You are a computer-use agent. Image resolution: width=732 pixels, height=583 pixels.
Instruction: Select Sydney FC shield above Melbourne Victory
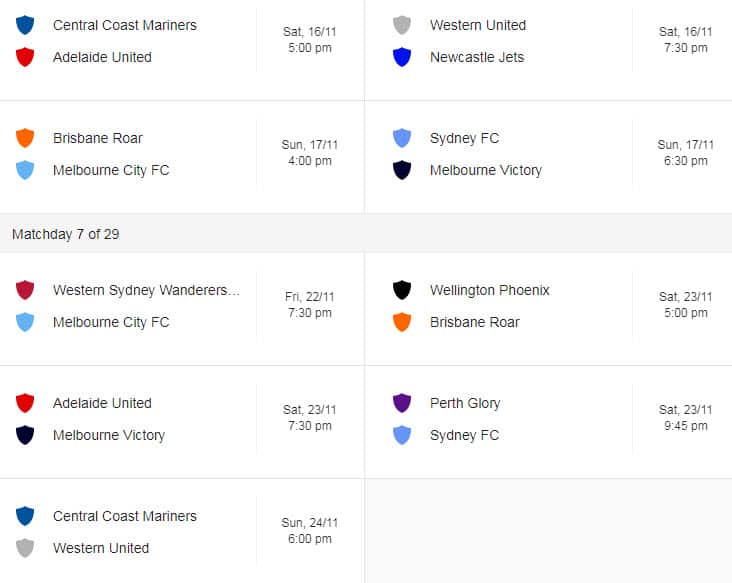[402, 138]
